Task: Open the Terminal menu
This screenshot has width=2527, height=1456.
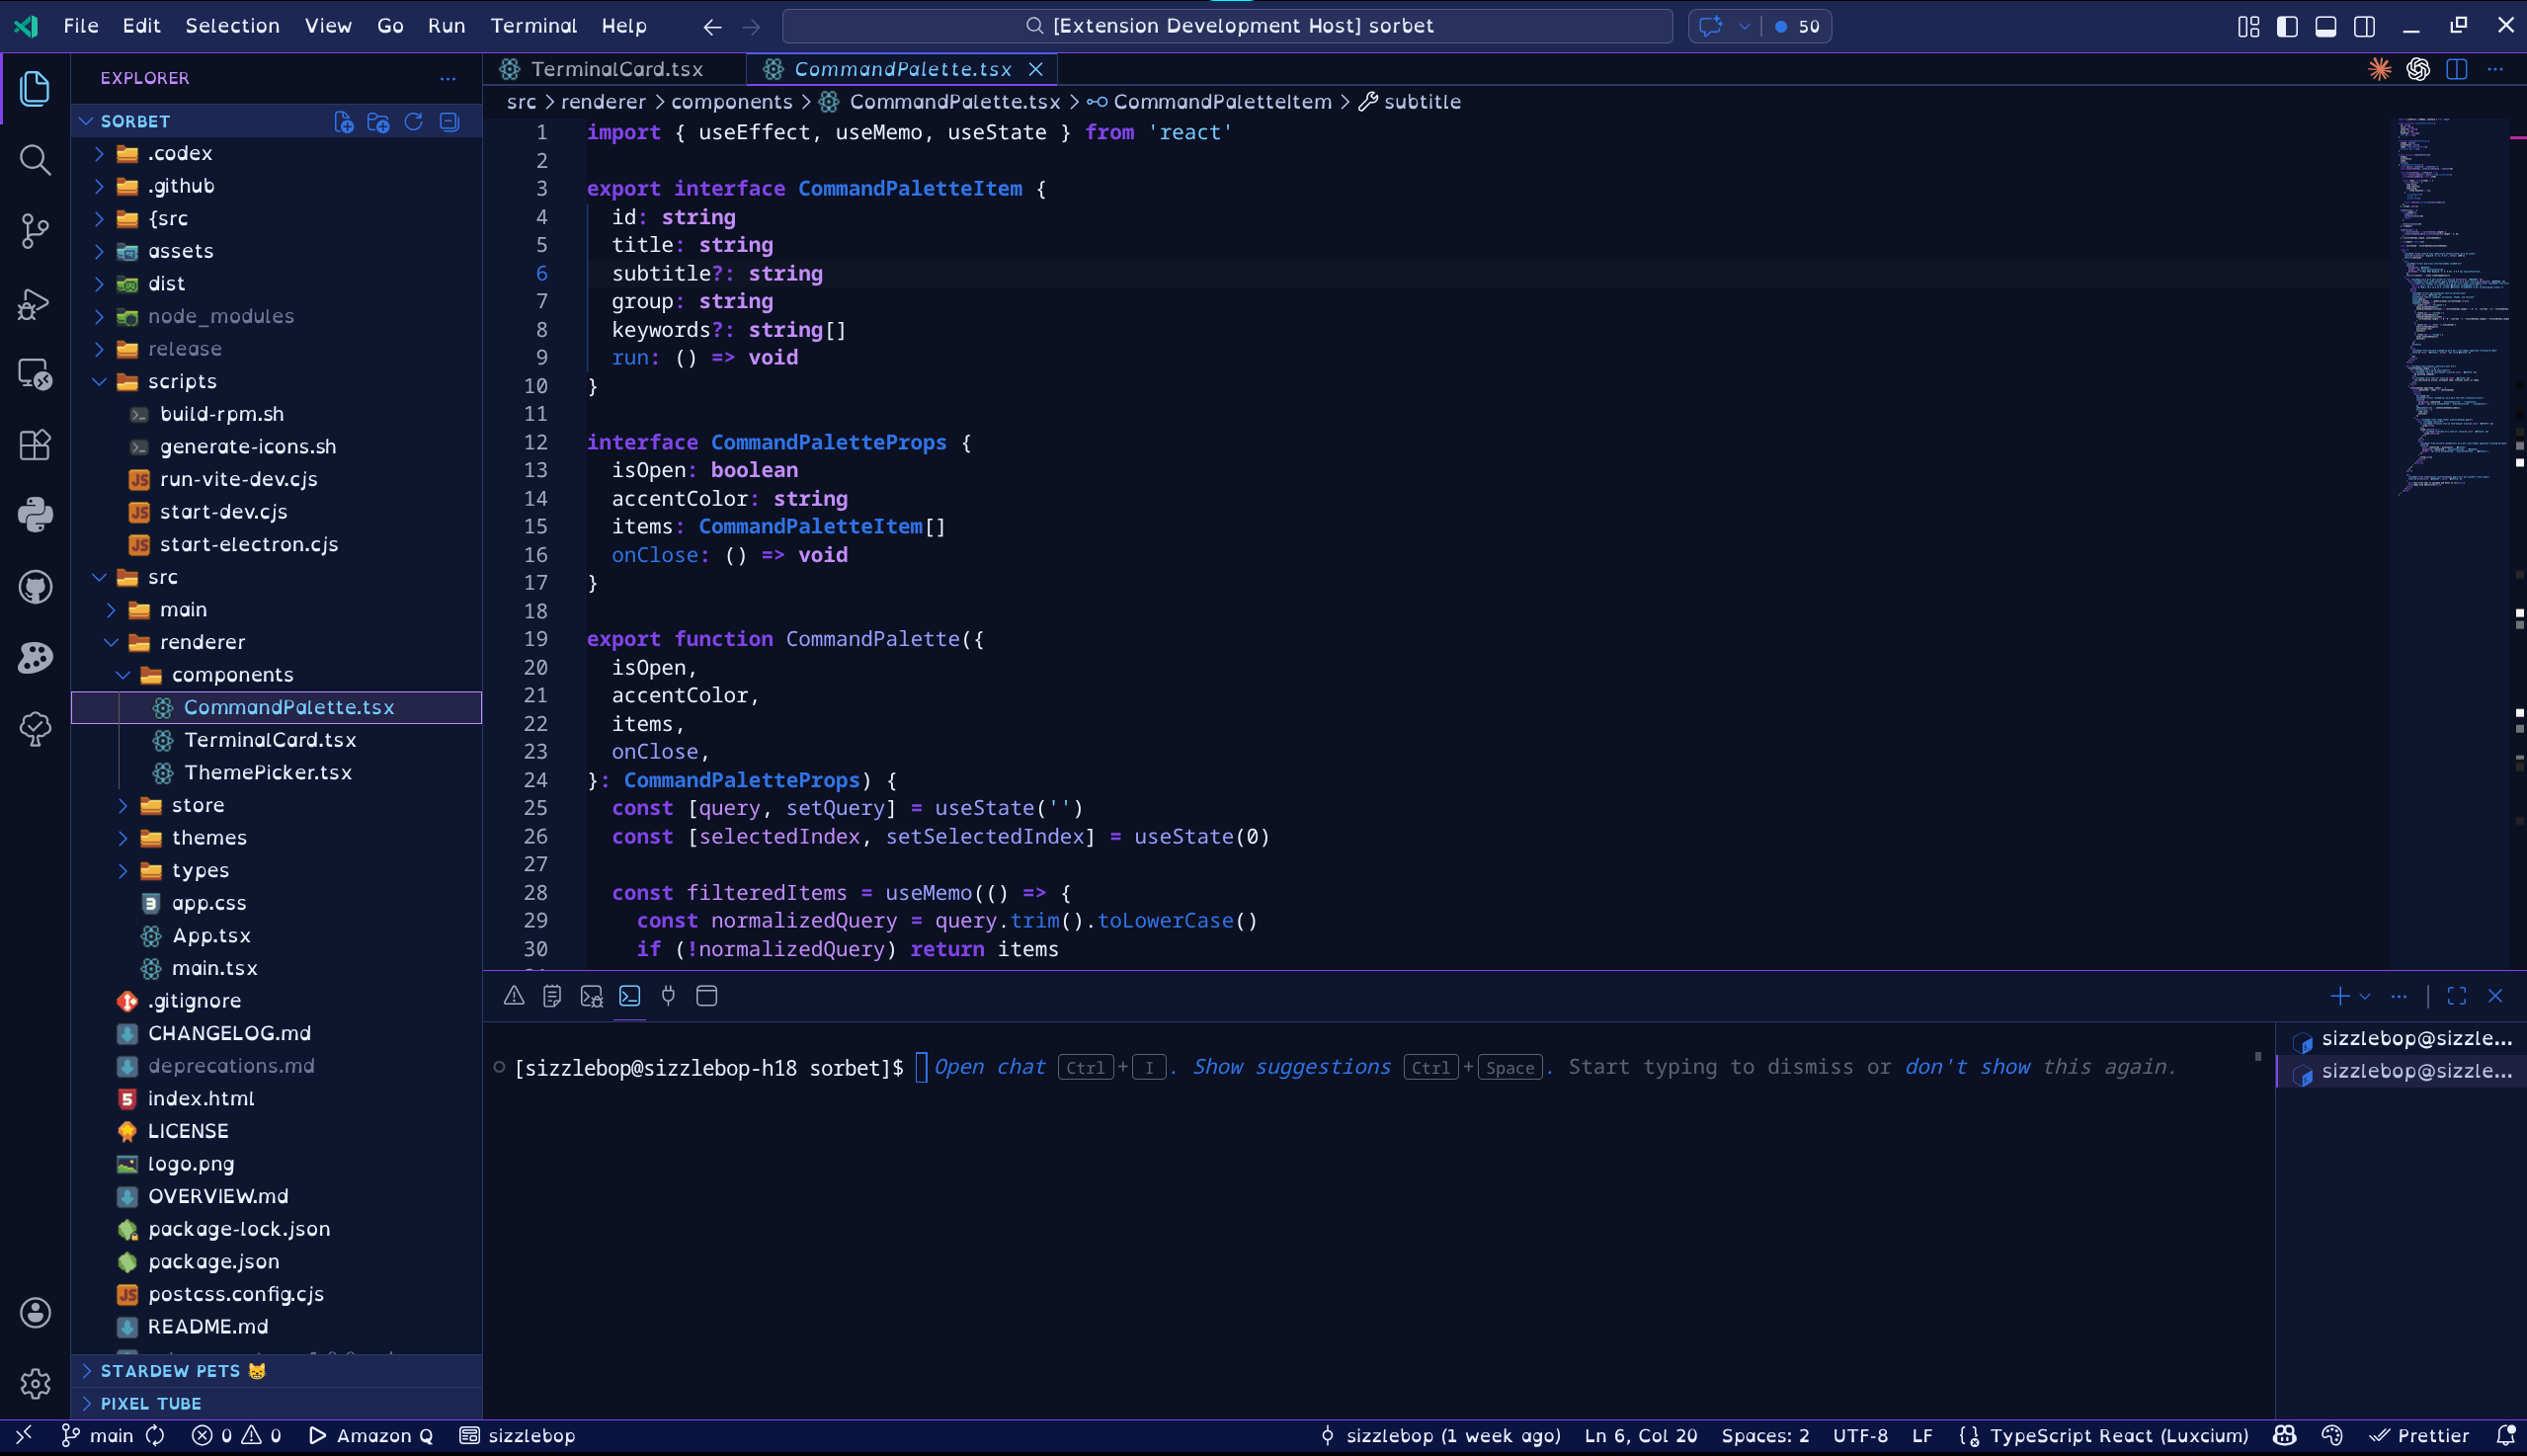Action: 533,26
